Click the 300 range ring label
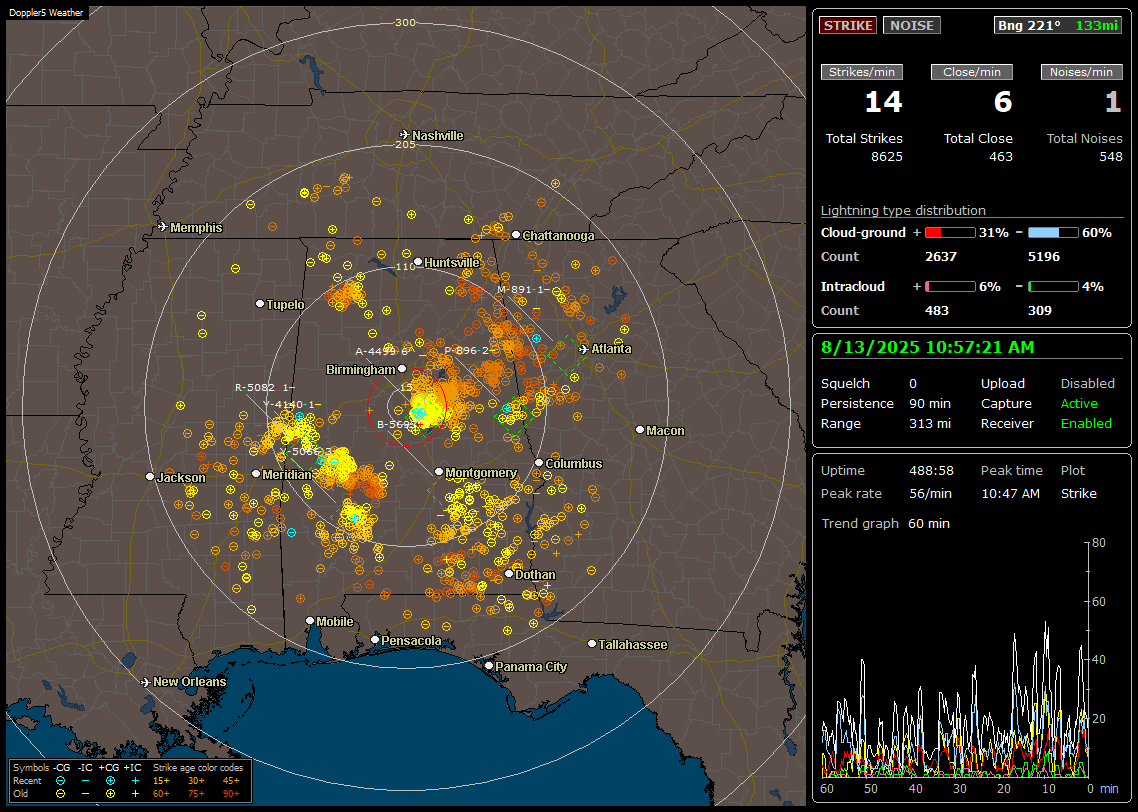Viewport: 1138px width, 812px height. 405,22
